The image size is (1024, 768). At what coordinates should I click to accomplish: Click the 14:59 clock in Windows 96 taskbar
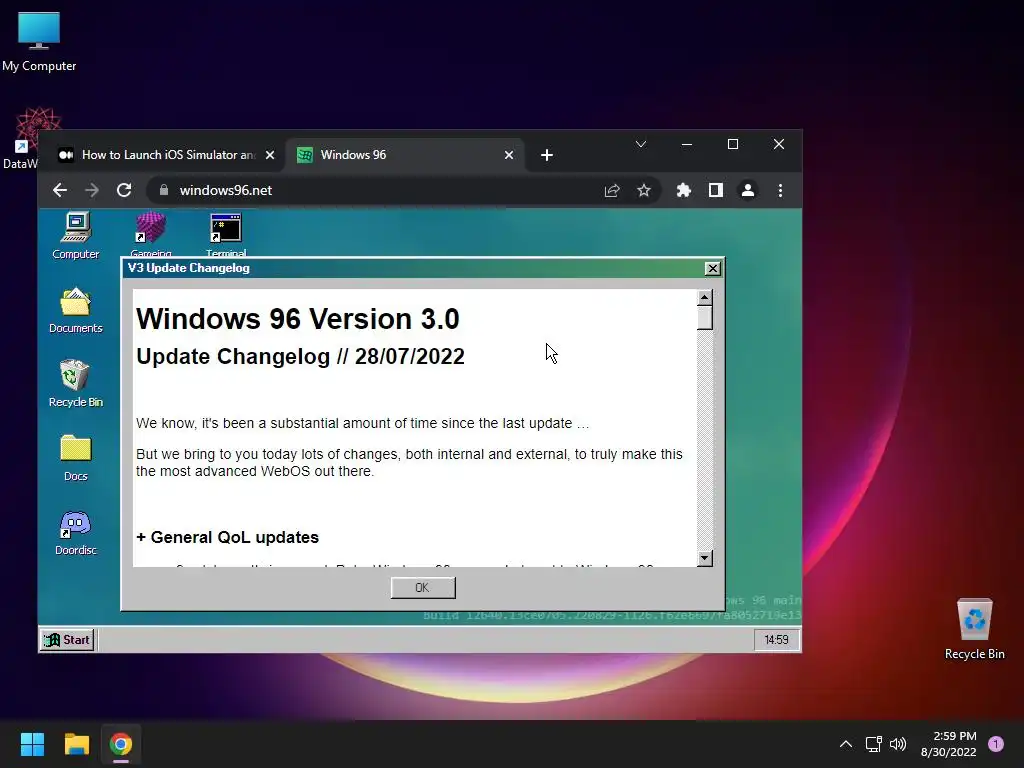pos(776,640)
